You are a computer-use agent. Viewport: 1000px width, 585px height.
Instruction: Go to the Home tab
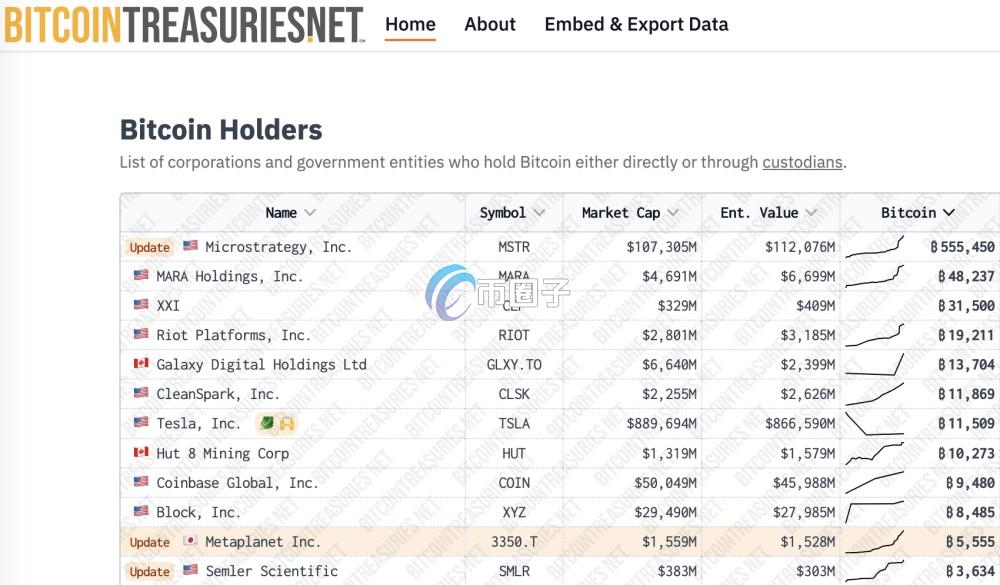[x=410, y=24]
